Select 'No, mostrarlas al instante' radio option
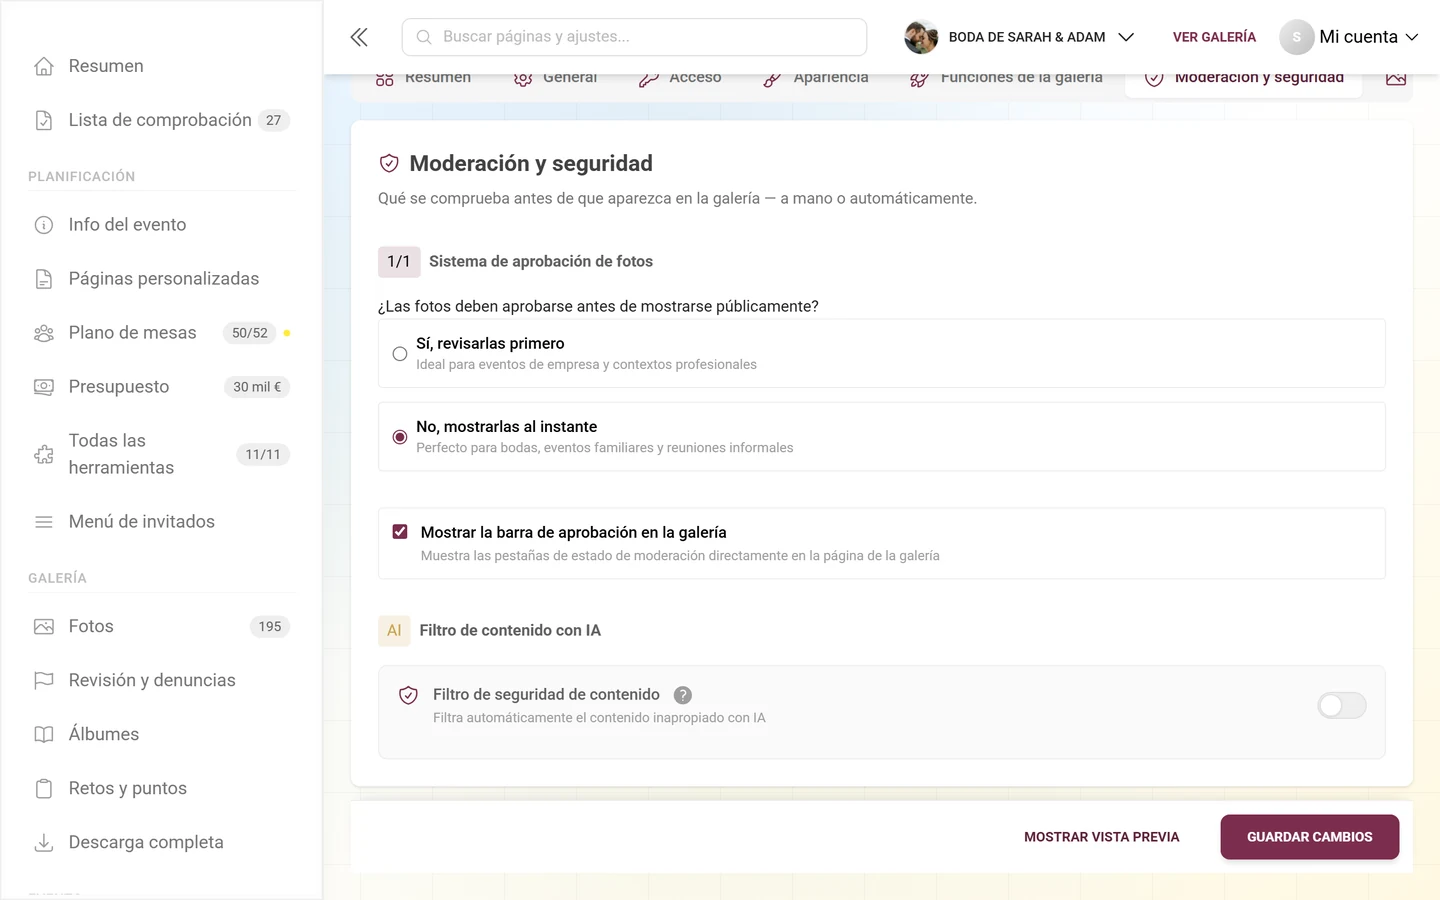This screenshot has height=900, width=1440. [400, 437]
